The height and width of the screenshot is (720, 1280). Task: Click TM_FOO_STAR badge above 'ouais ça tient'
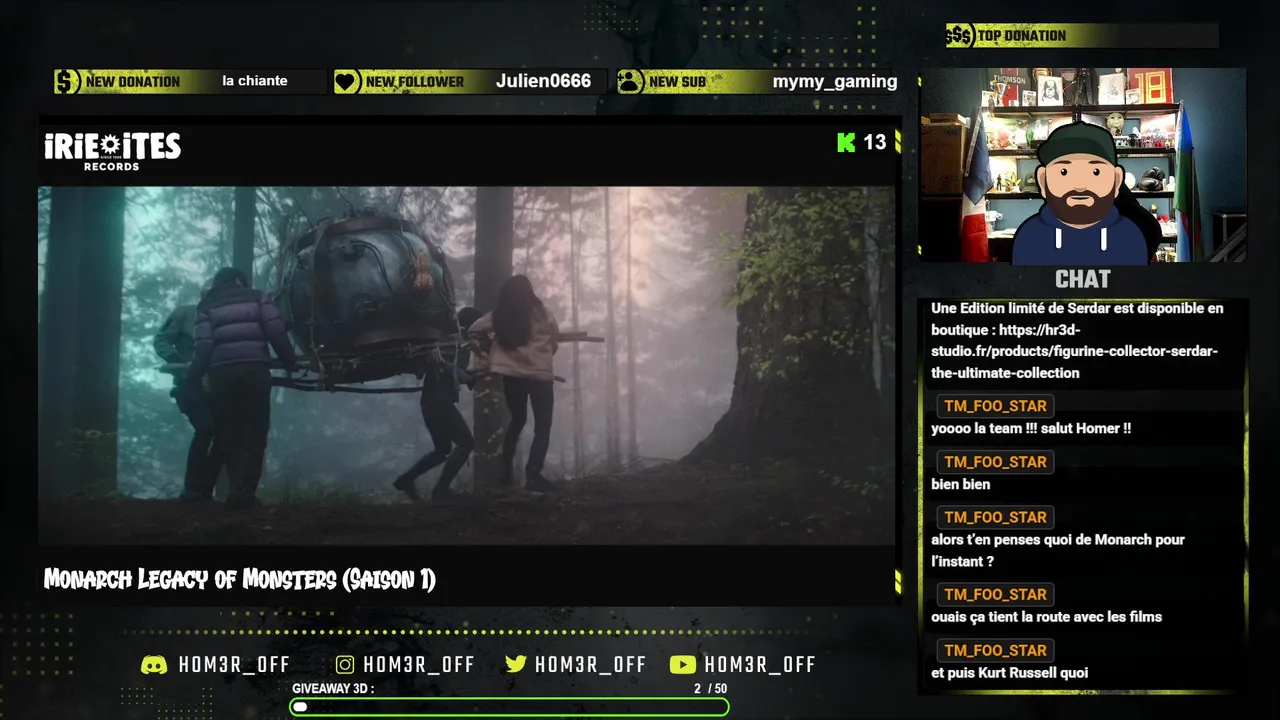995,594
